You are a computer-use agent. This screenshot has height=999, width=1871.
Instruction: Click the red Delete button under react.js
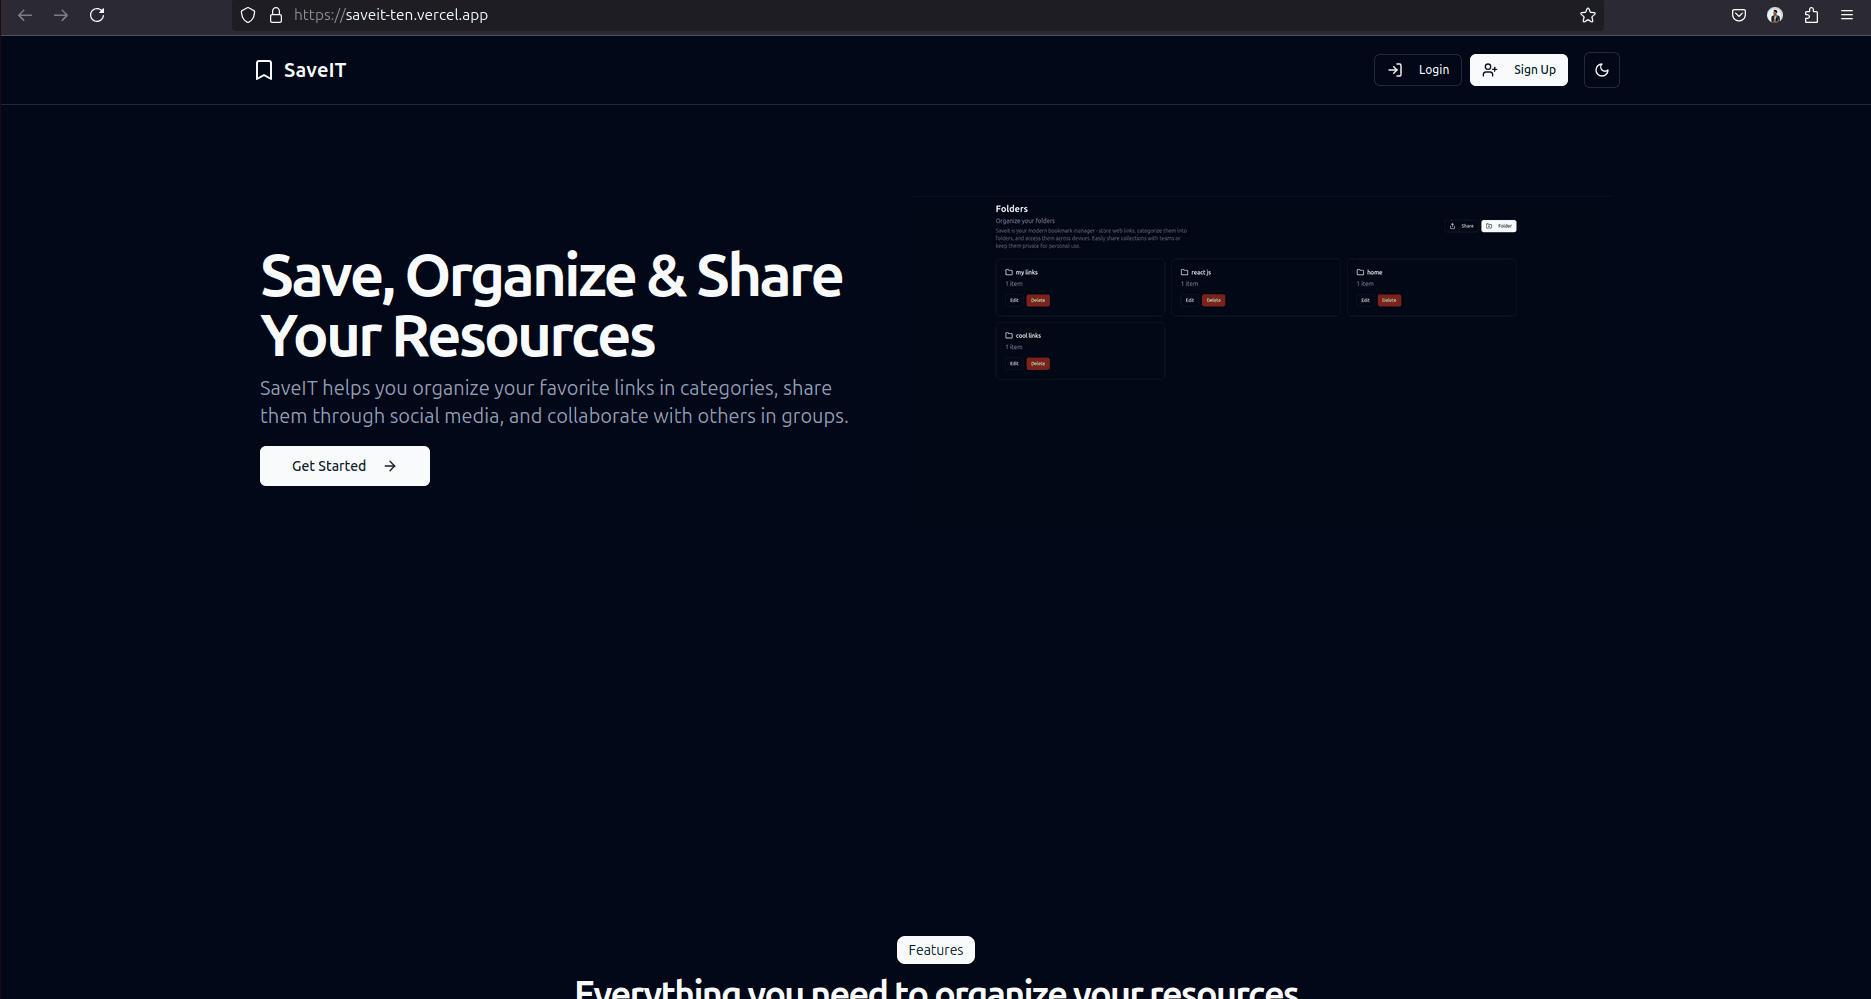point(1213,300)
